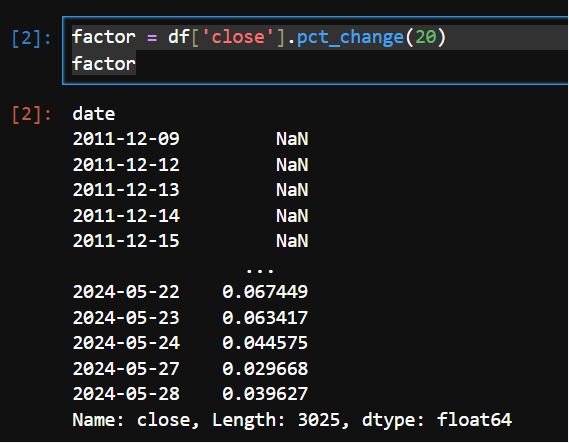Click the 'close' string in the code
The width and height of the screenshot is (569, 443).
tap(238, 37)
